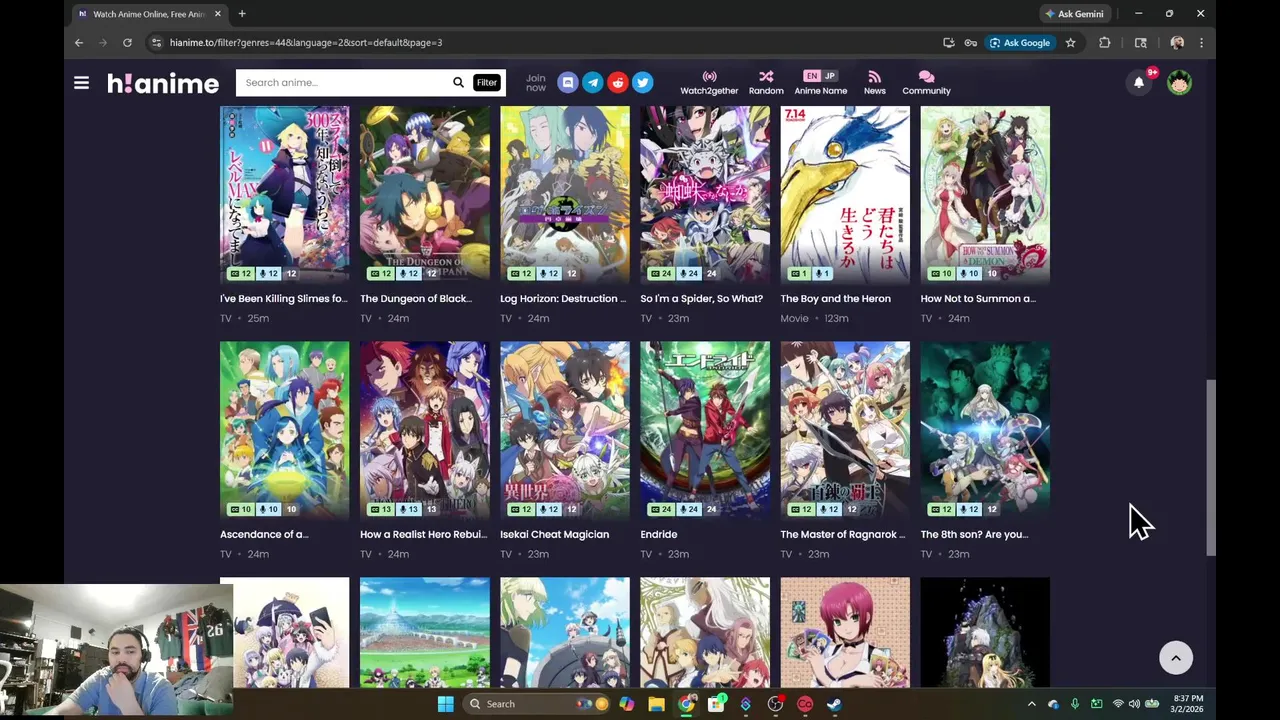This screenshot has height=720, width=1280.
Task: Click the Filter button
Action: pyautogui.click(x=487, y=83)
